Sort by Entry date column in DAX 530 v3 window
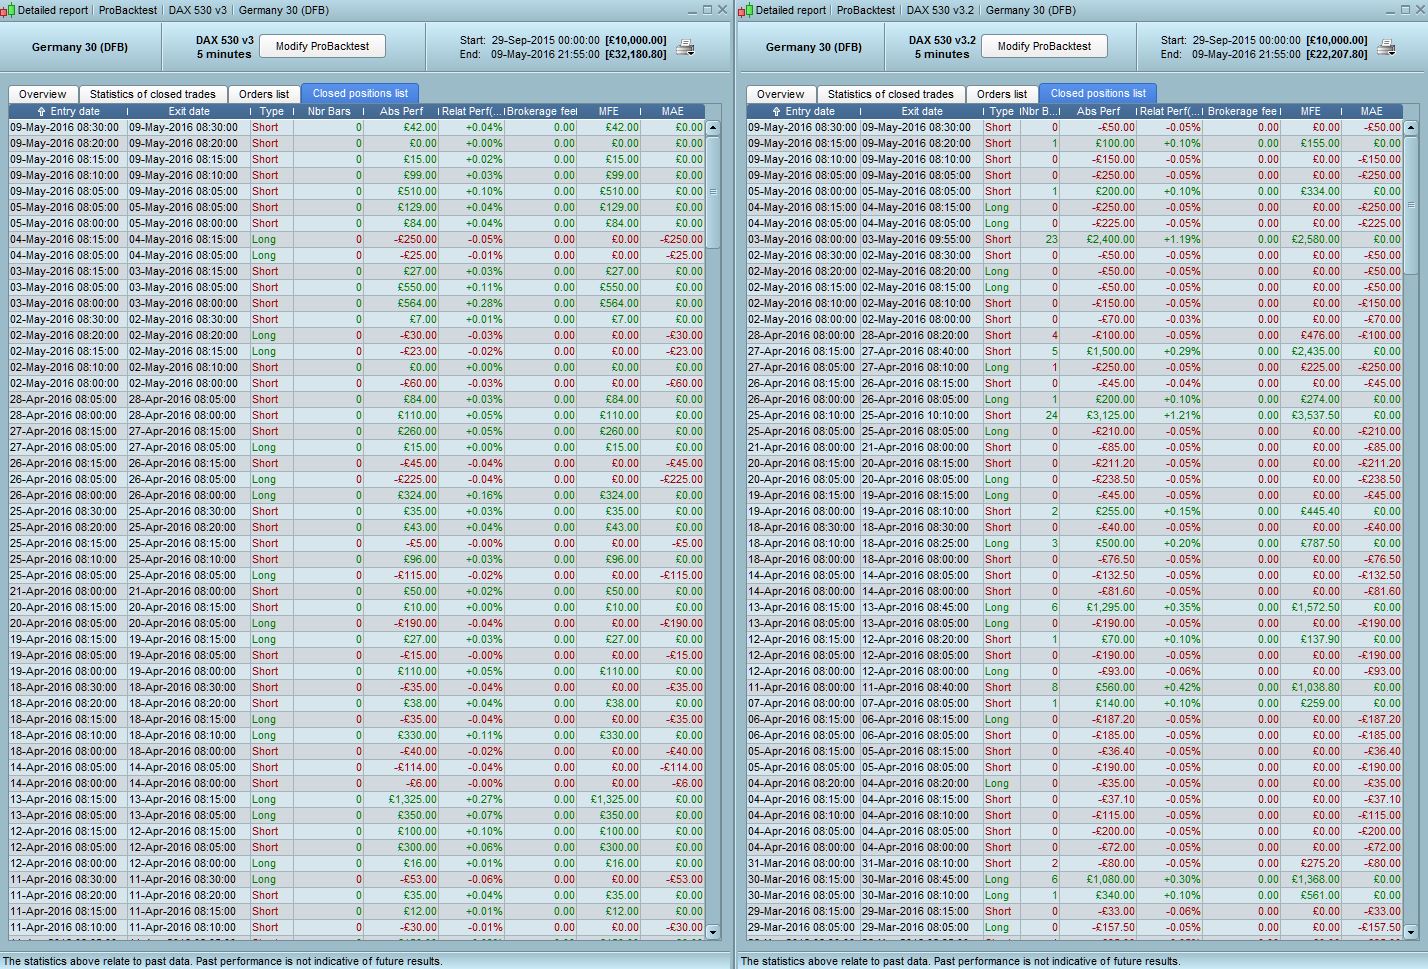 click(x=68, y=111)
